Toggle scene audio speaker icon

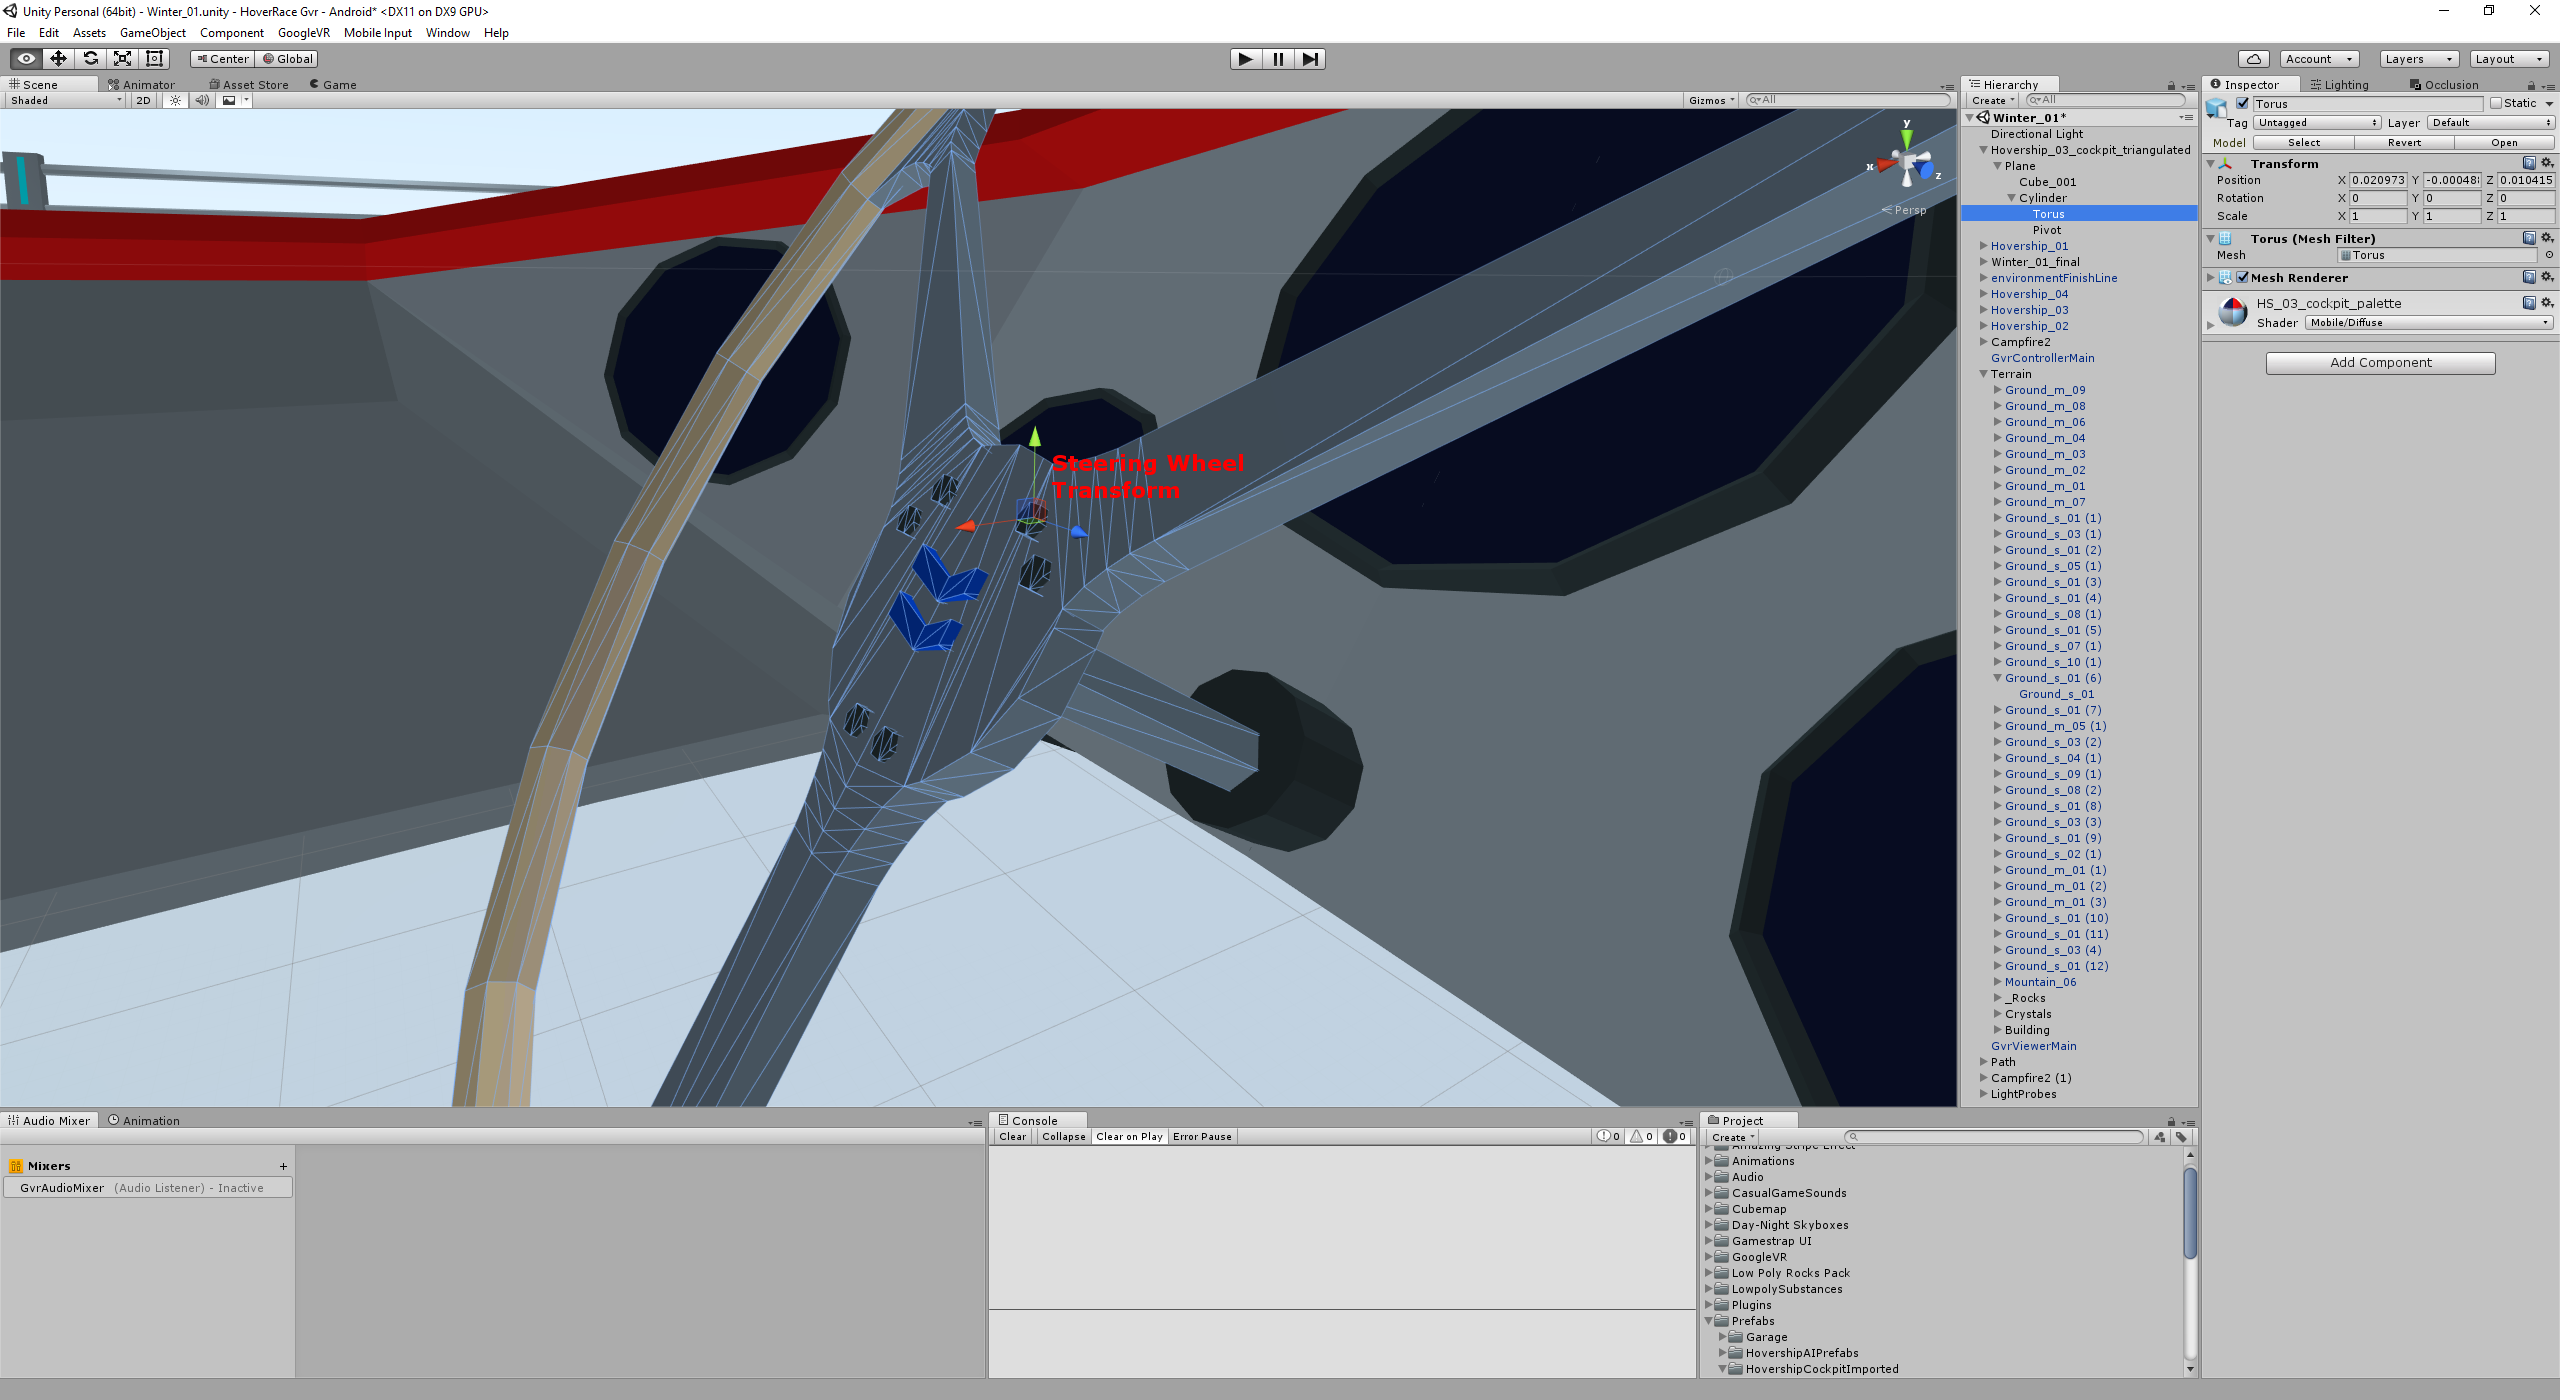202,100
